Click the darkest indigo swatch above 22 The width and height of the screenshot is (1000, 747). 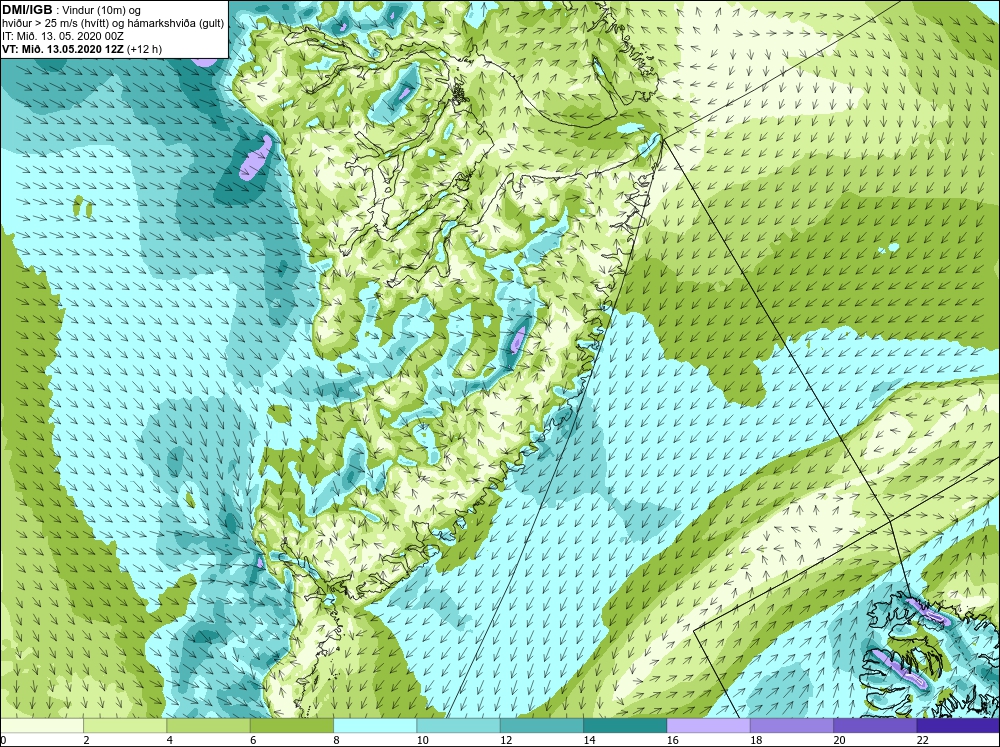tap(958, 725)
